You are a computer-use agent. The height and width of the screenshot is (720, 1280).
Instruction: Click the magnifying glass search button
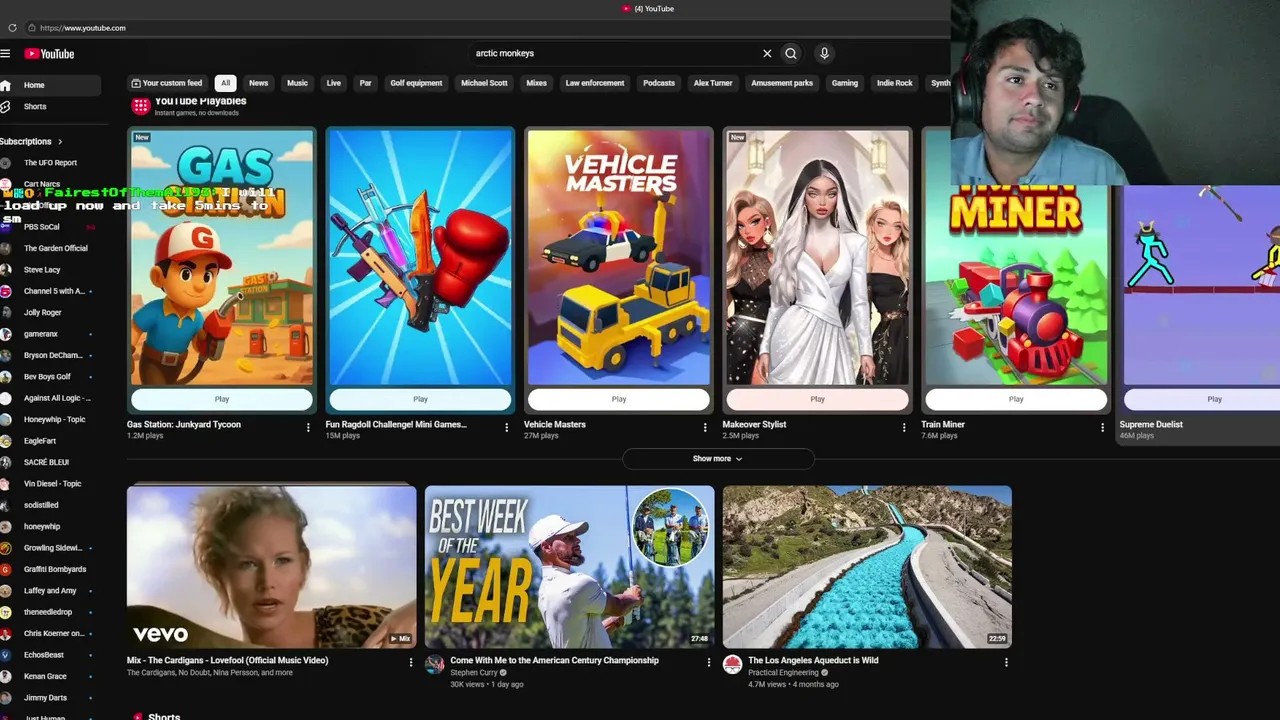pos(791,54)
